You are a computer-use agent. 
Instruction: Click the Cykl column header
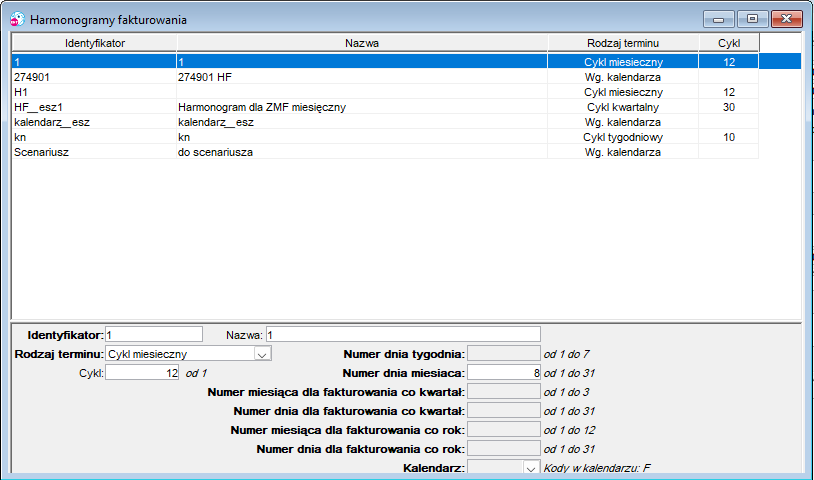[729, 43]
